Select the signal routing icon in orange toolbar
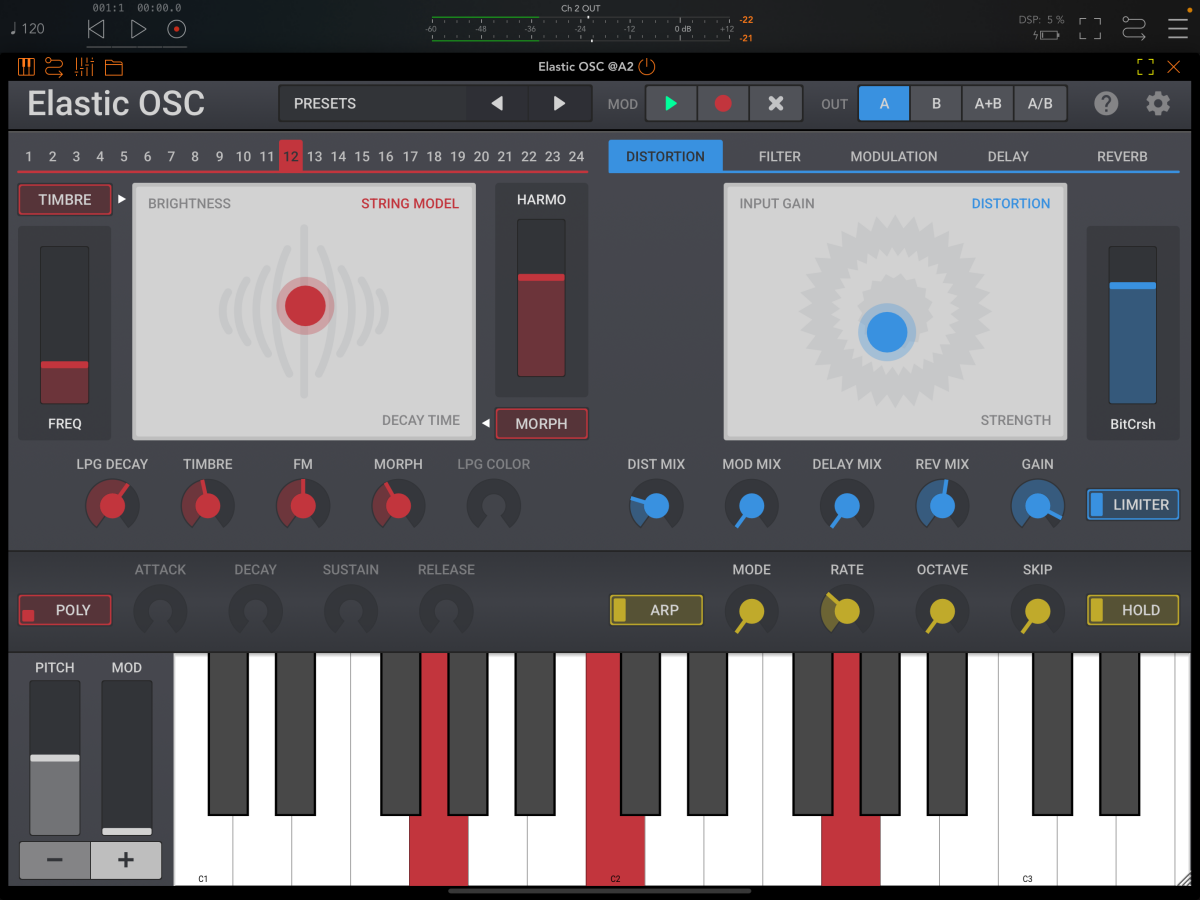Viewport: 1200px width, 900px height. tap(55, 66)
